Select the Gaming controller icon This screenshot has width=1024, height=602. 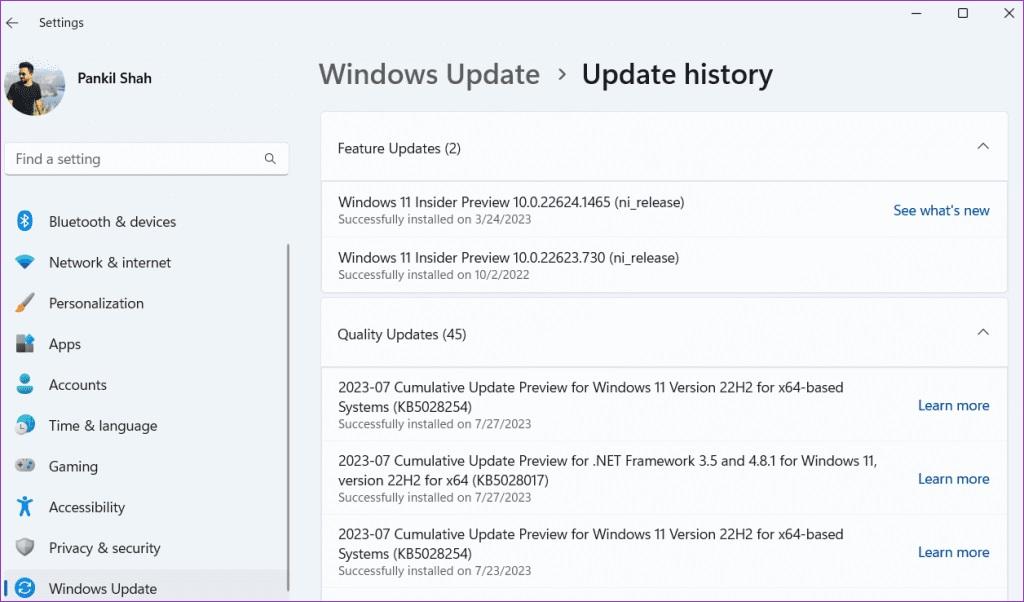pos(25,466)
